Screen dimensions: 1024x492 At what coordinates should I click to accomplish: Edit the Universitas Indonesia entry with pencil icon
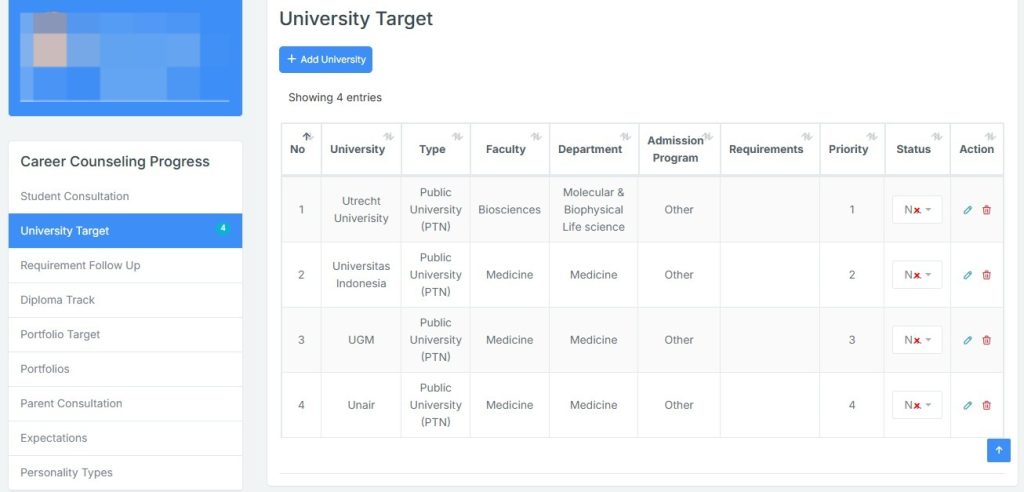[x=968, y=275]
